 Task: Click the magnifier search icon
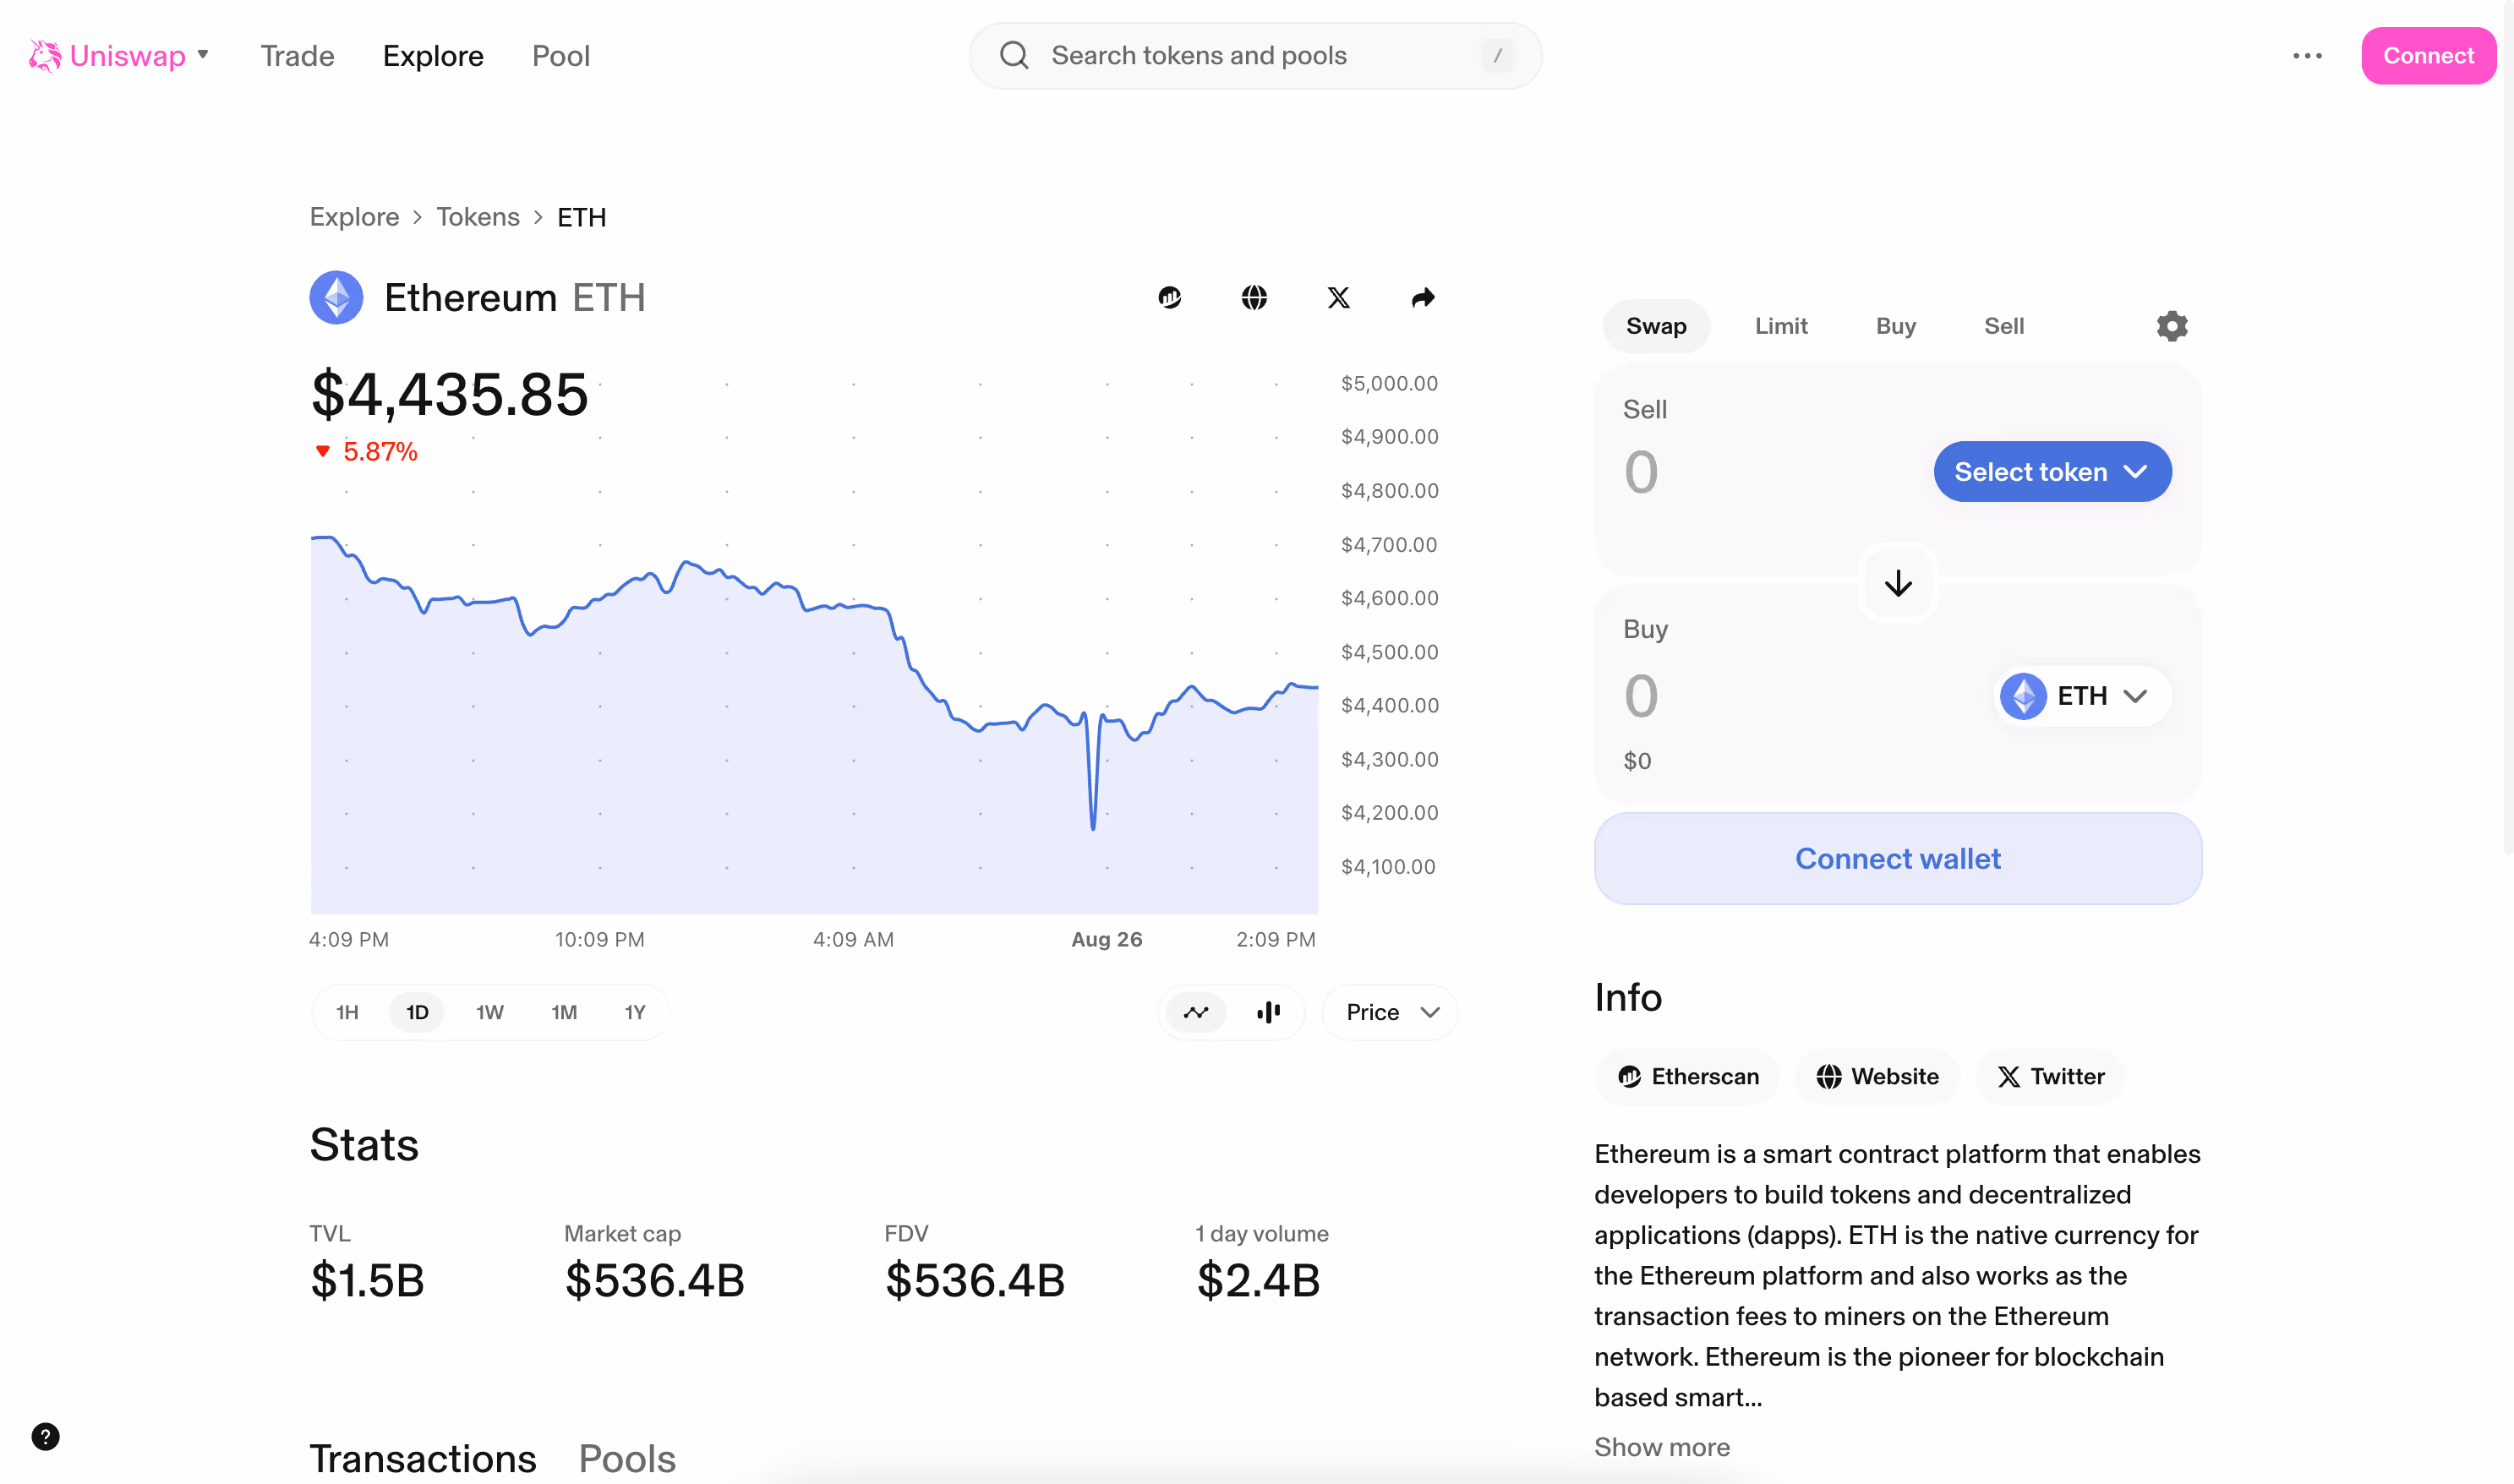1014,55
